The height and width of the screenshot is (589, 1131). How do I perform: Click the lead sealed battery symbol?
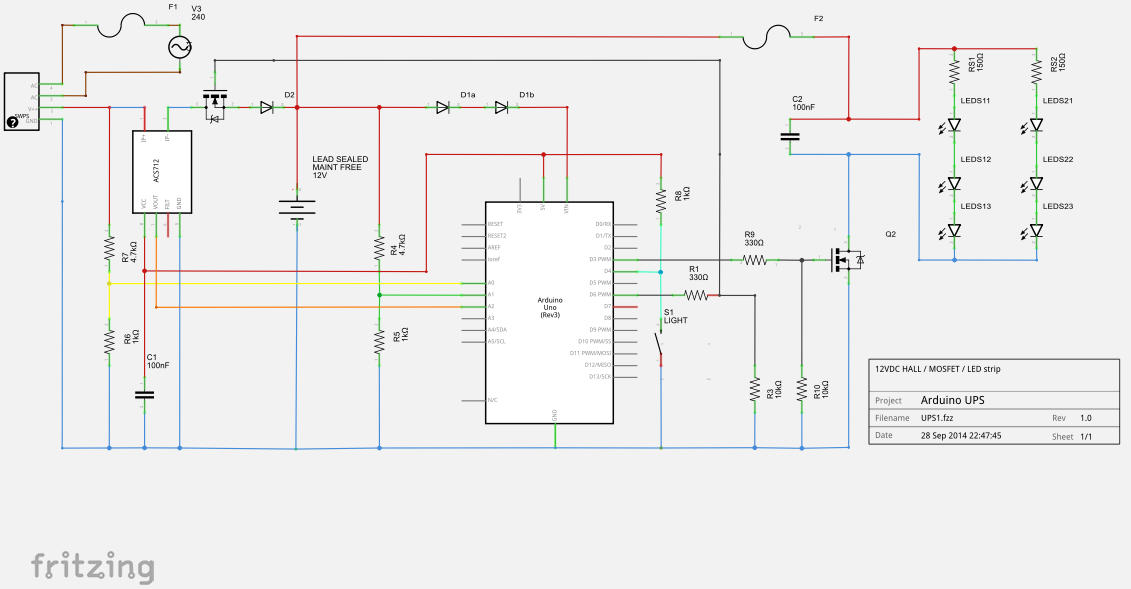click(x=296, y=208)
